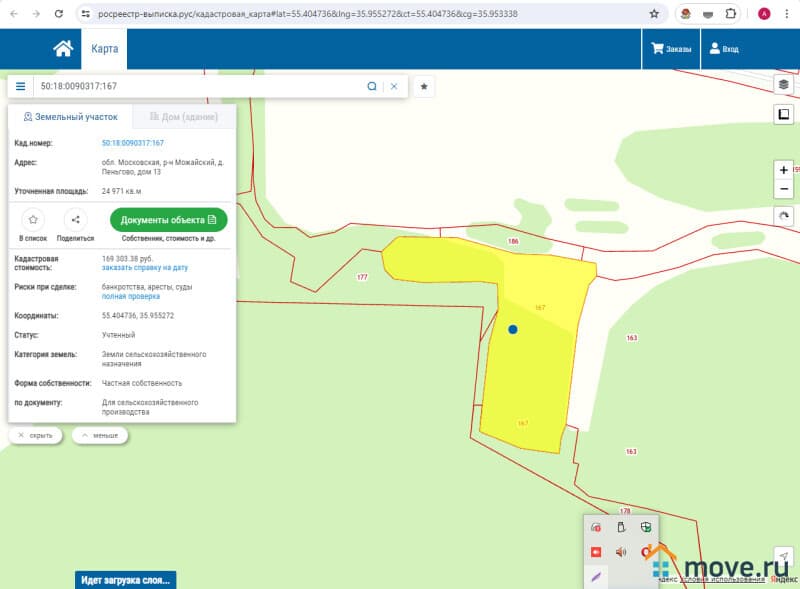
Task: Add parcel to list with star icon
Action: [33, 219]
